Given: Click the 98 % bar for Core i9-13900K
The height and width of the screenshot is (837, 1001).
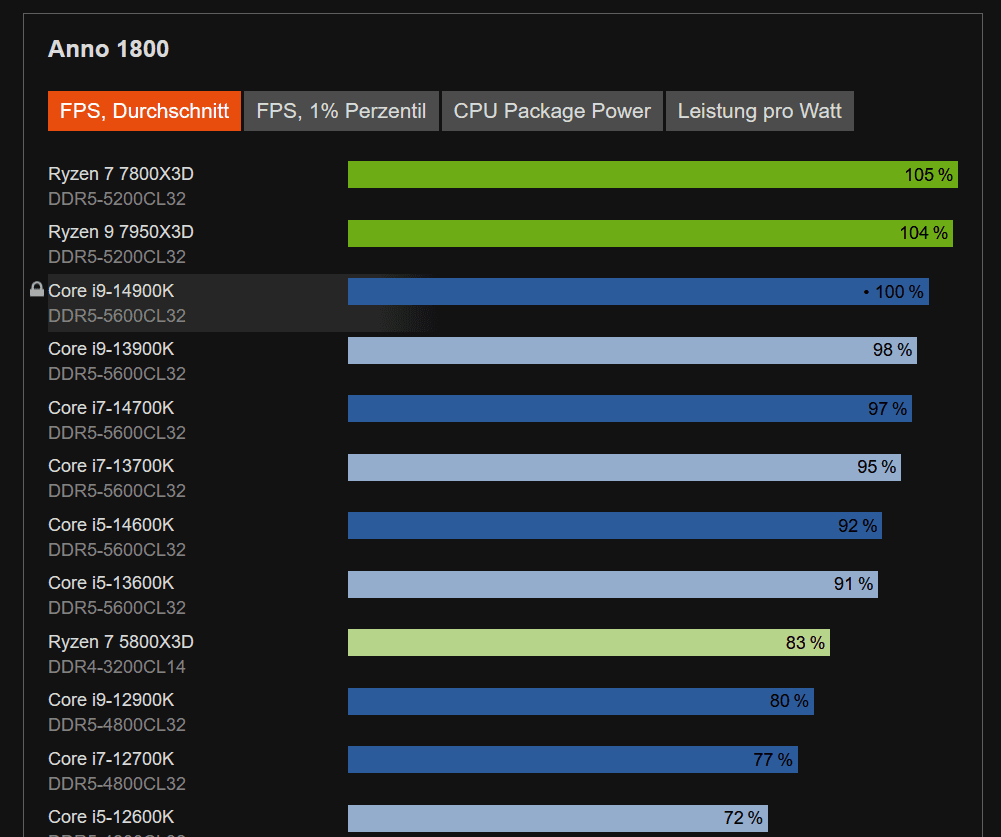Looking at the screenshot, I should coord(632,350).
